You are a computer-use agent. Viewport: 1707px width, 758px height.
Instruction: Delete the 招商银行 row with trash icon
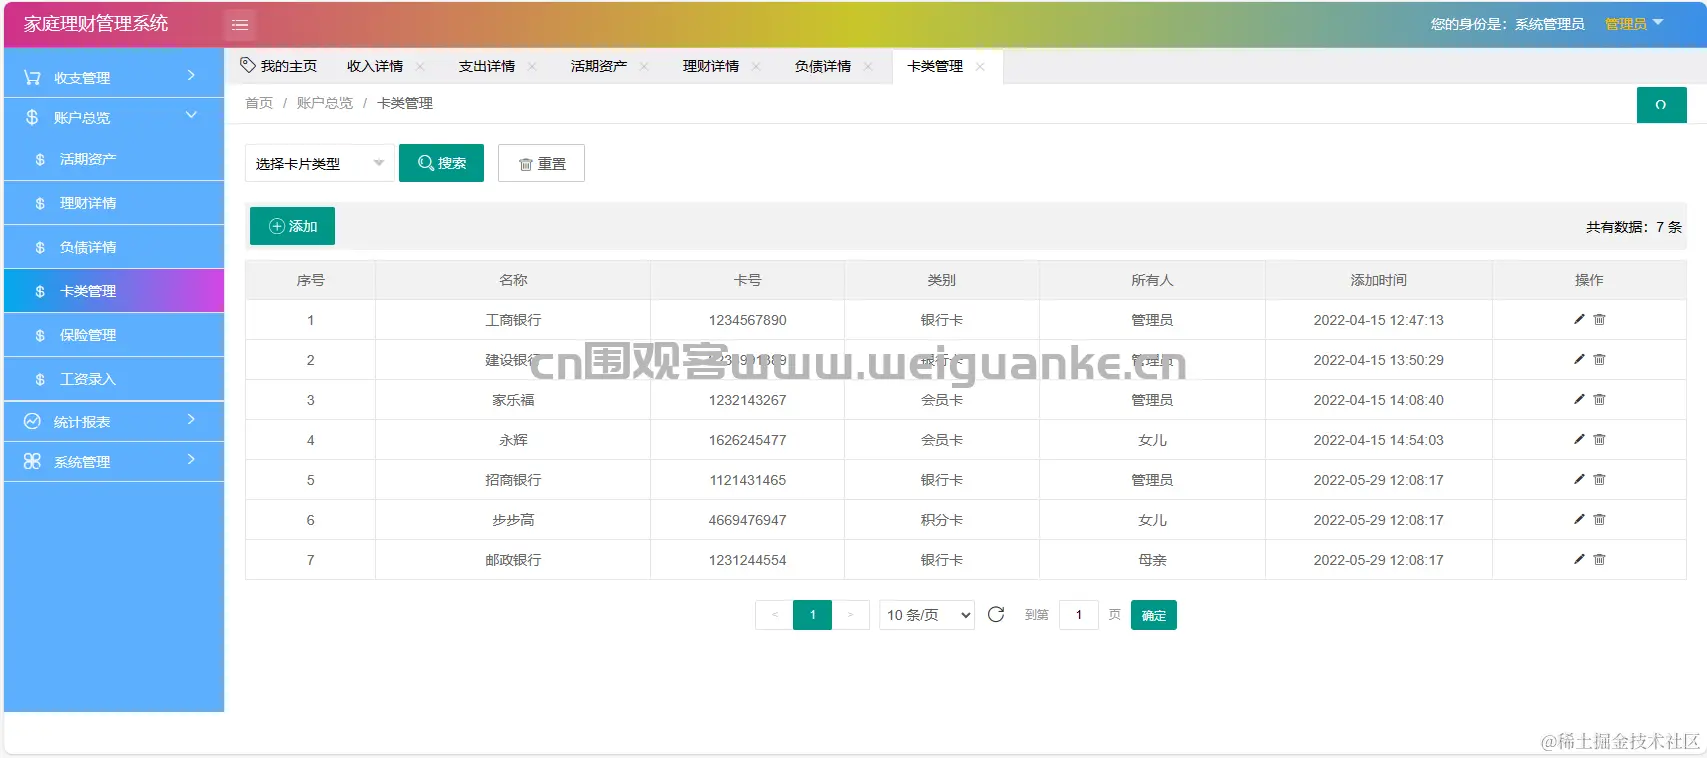point(1599,479)
